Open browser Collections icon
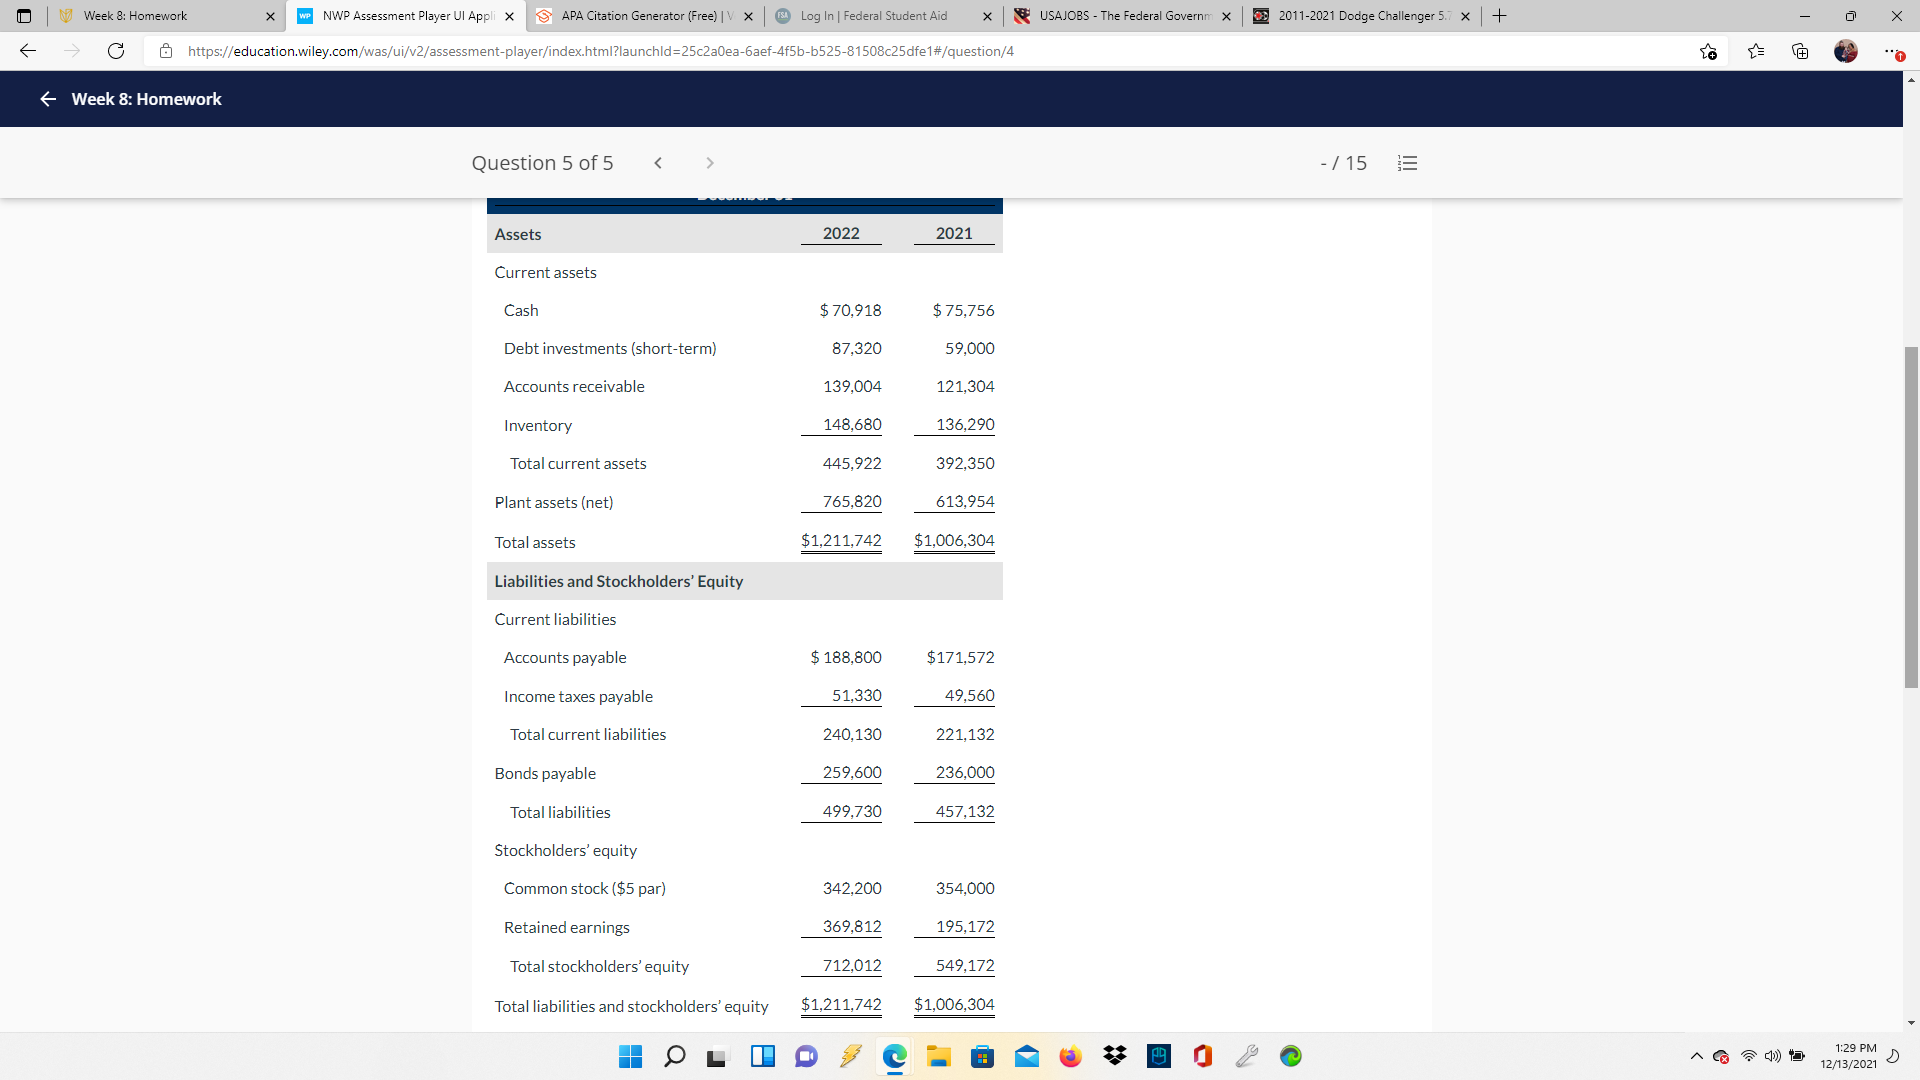Viewport: 1920px width, 1080px height. [1800, 51]
